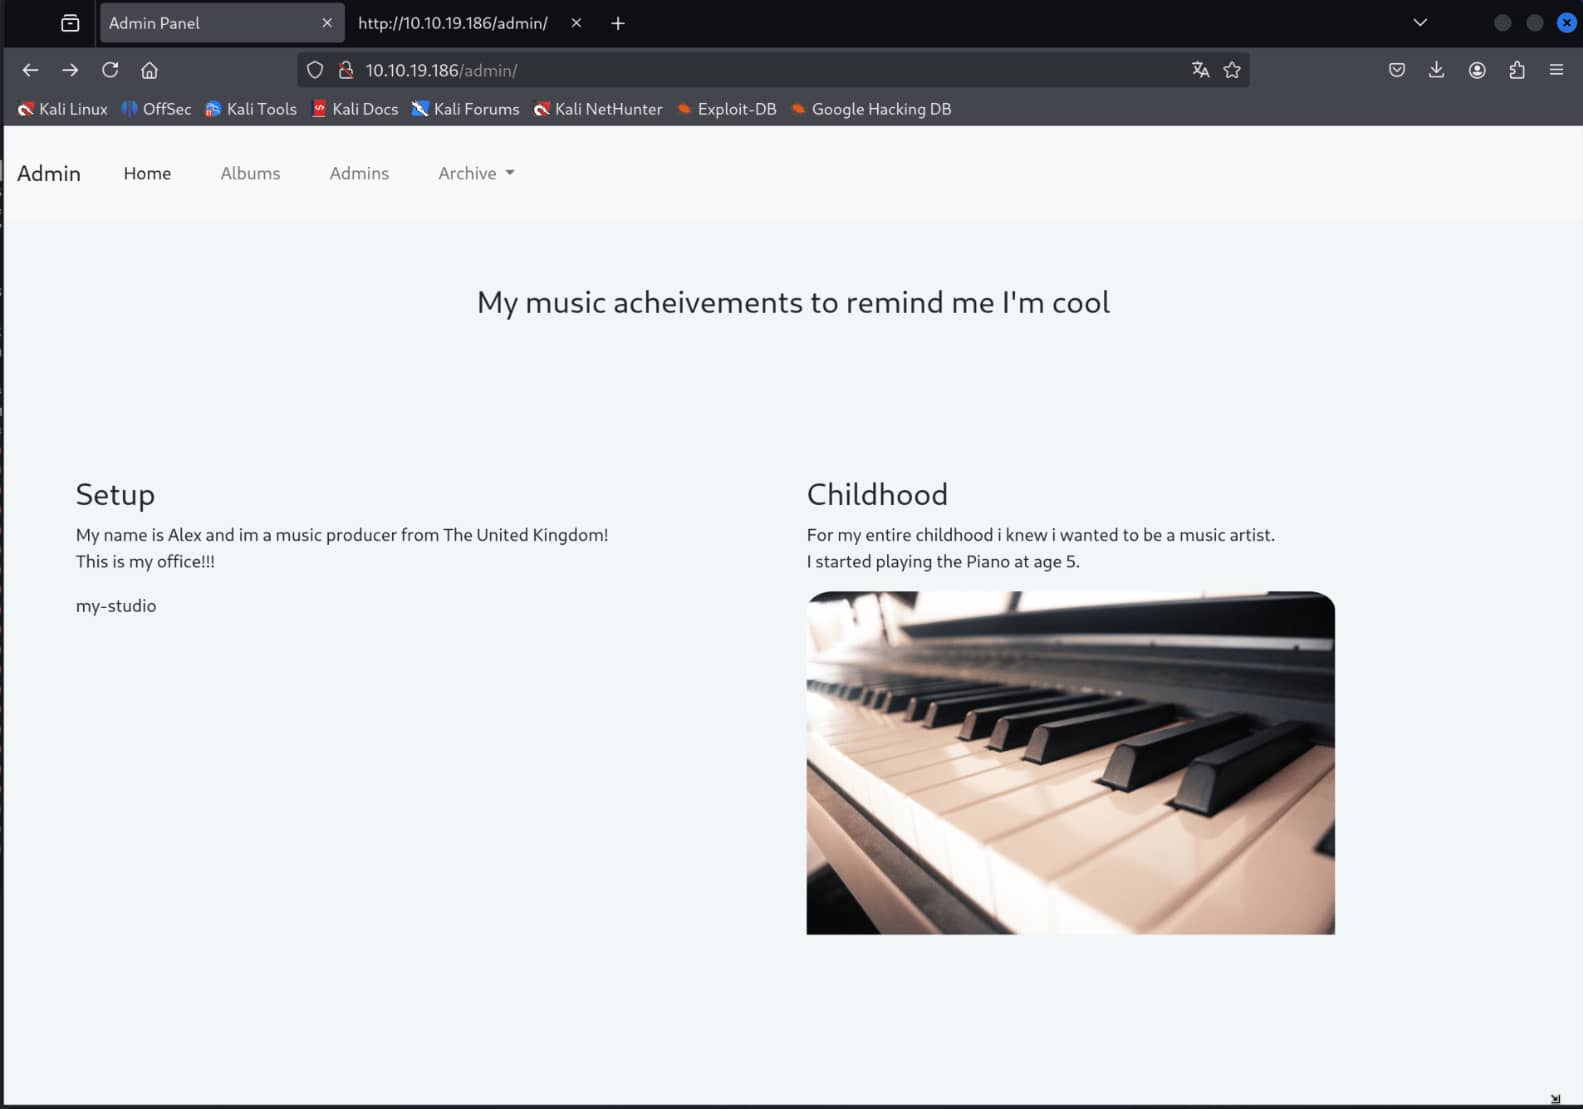Expand the list all tabs chevron
The width and height of the screenshot is (1583, 1109).
1419,23
